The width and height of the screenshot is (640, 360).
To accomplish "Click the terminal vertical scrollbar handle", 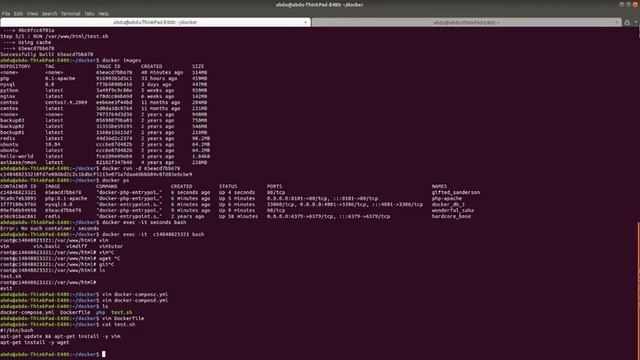I will pos(638,290).
